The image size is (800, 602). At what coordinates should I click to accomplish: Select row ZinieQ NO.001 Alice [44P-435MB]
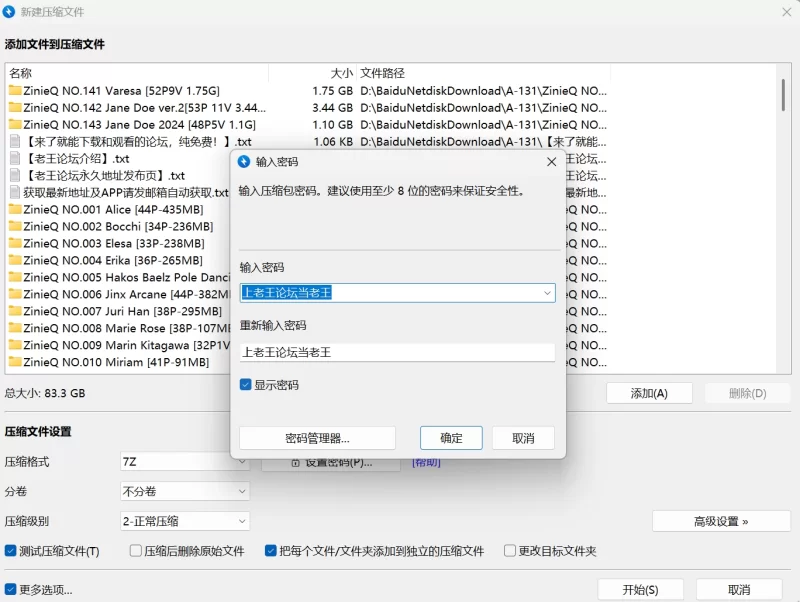pos(113,209)
